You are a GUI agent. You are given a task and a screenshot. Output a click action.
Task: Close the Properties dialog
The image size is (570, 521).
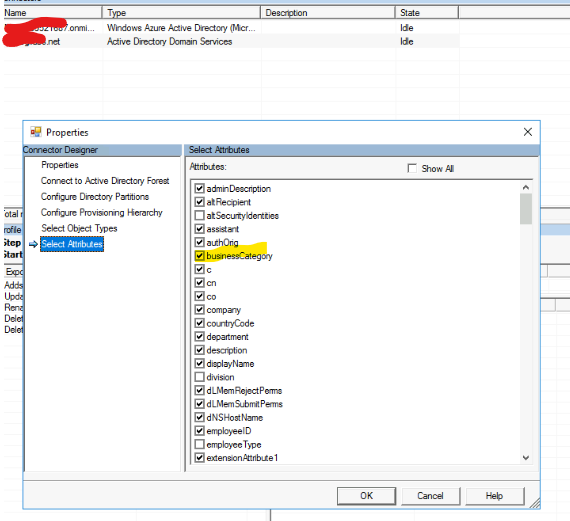click(527, 132)
